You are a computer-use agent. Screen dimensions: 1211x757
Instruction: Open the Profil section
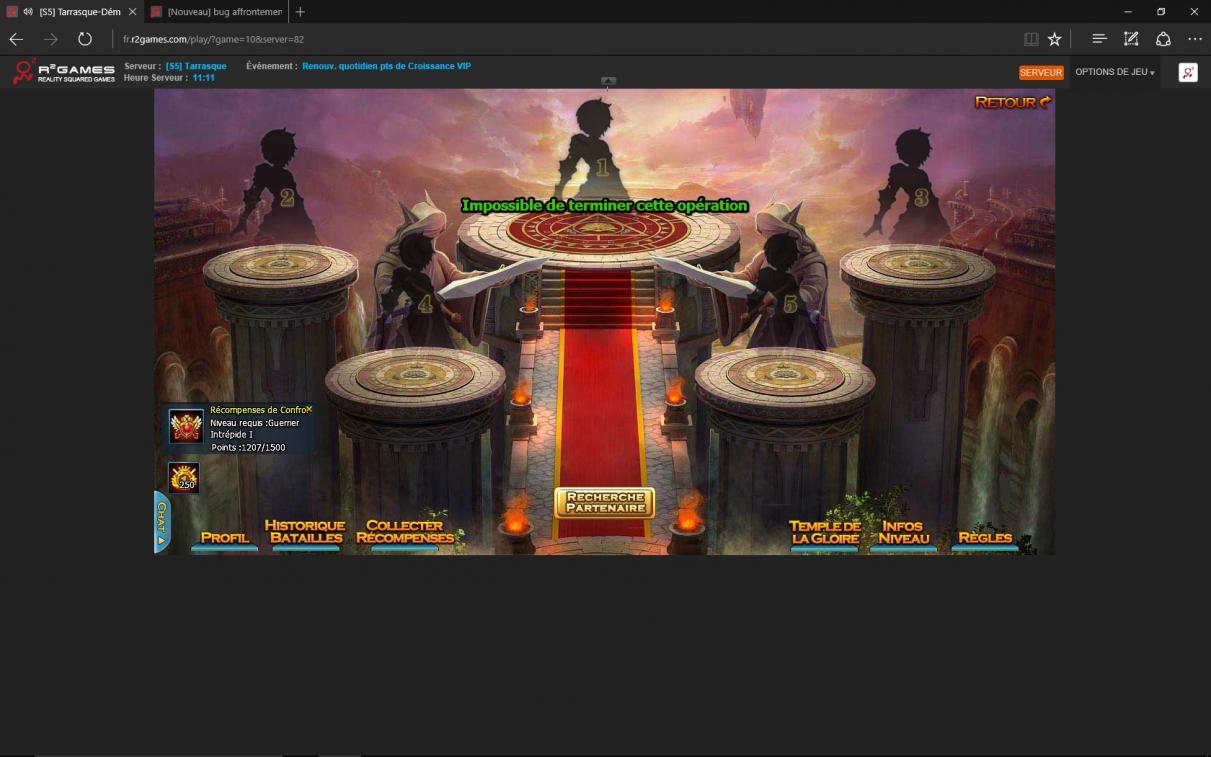[224, 537]
